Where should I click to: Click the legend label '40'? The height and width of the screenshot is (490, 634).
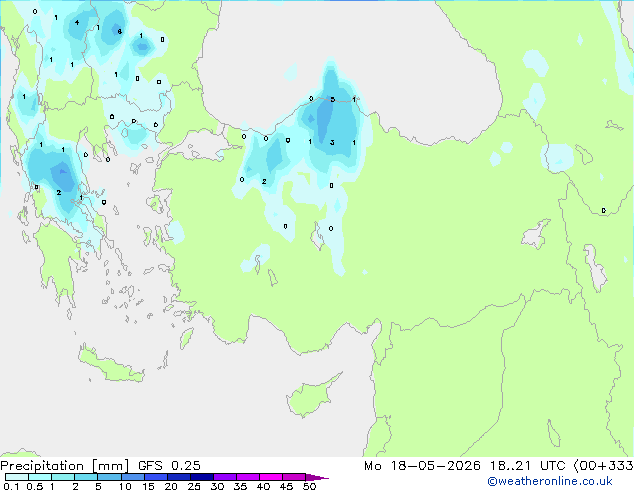[263, 486]
